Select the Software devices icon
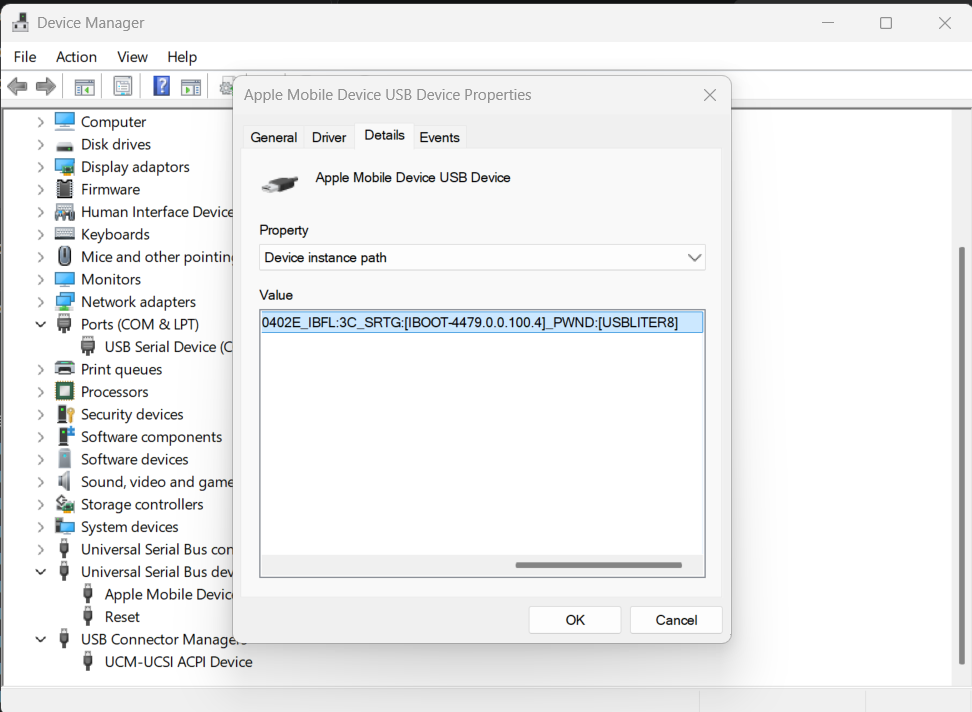The width and height of the screenshot is (972, 712). click(x=64, y=459)
